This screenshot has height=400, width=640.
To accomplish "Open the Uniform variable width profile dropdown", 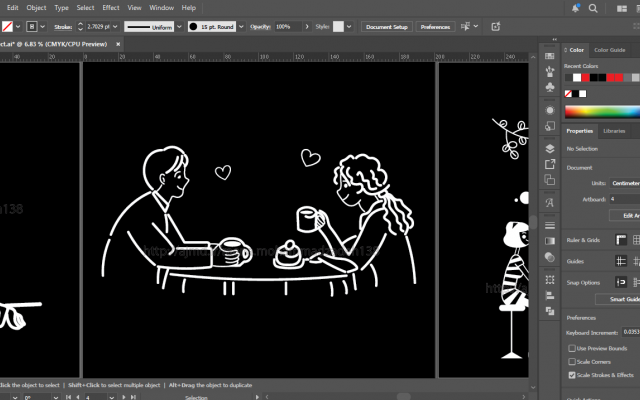I will 179,27.
